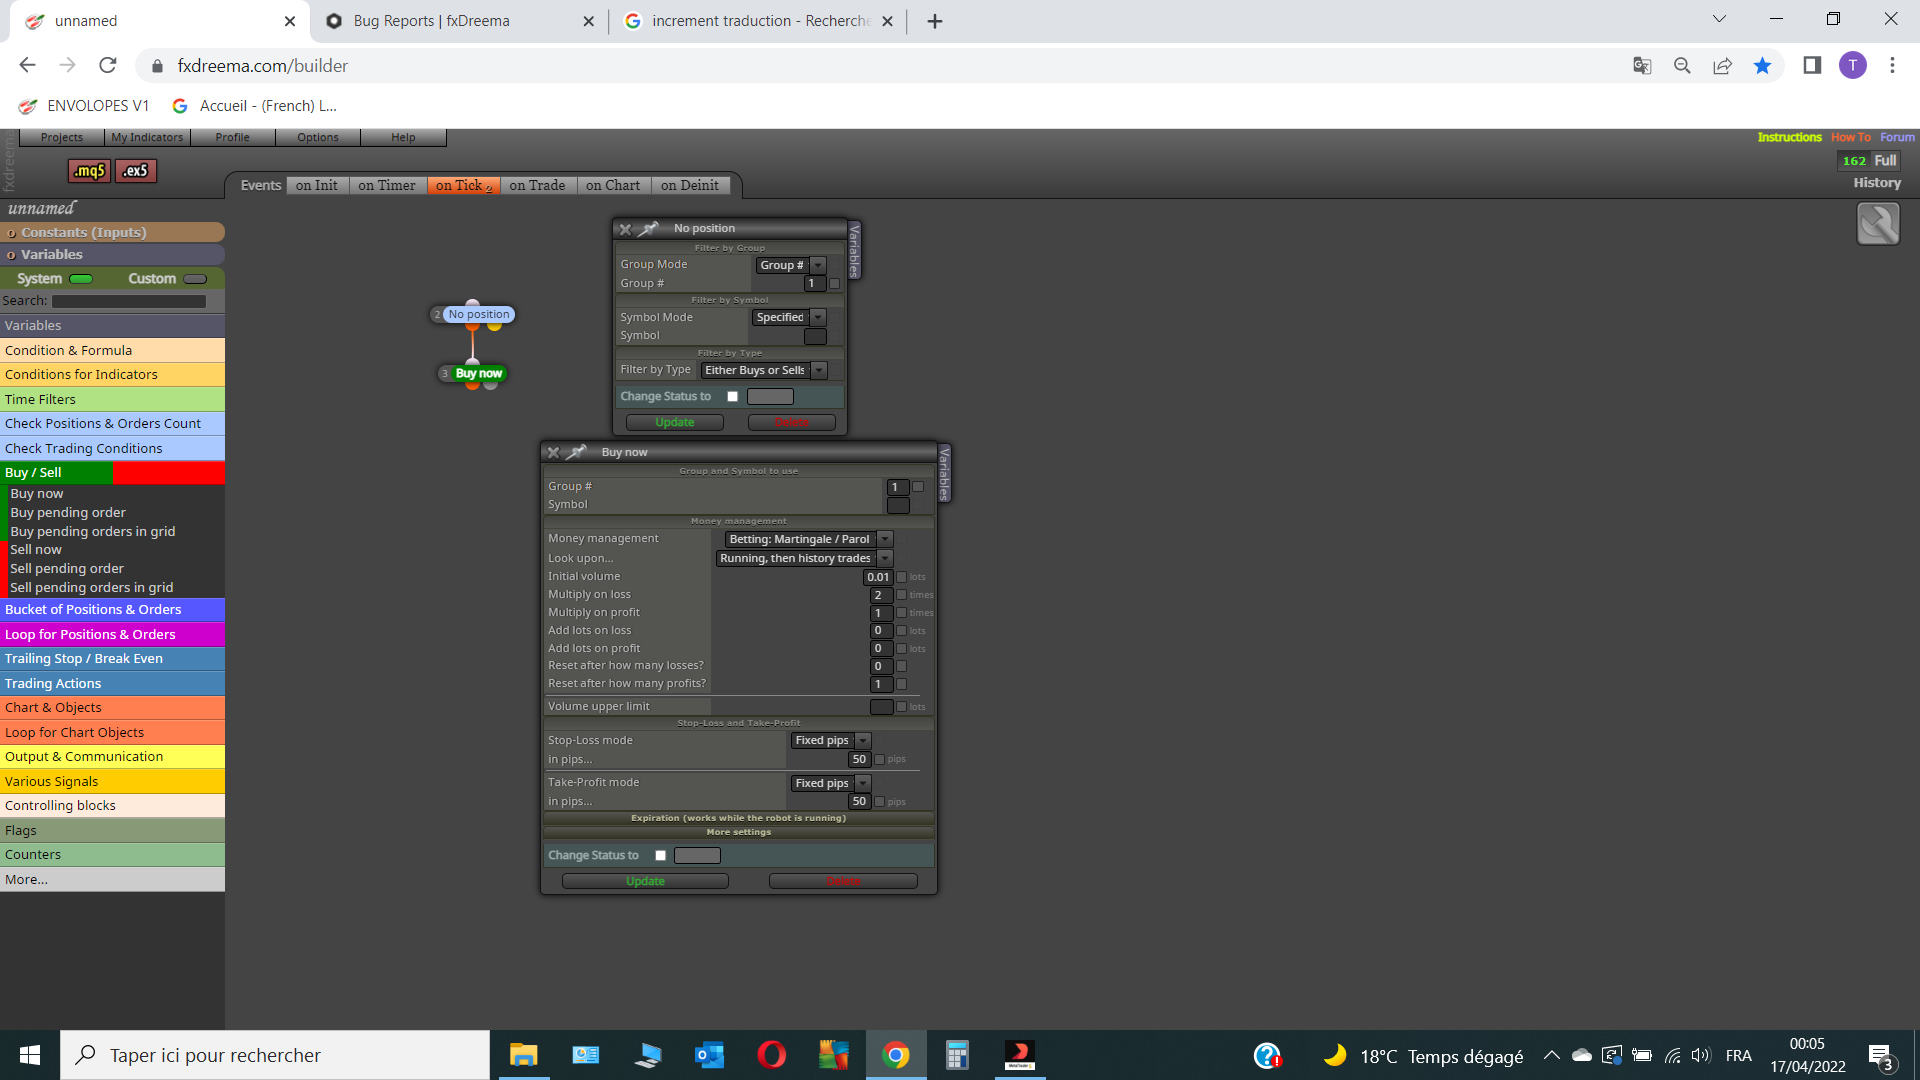1920x1080 pixels.
Task: Tick Group # checkbox in No position panel
Action: coord(834,284)
